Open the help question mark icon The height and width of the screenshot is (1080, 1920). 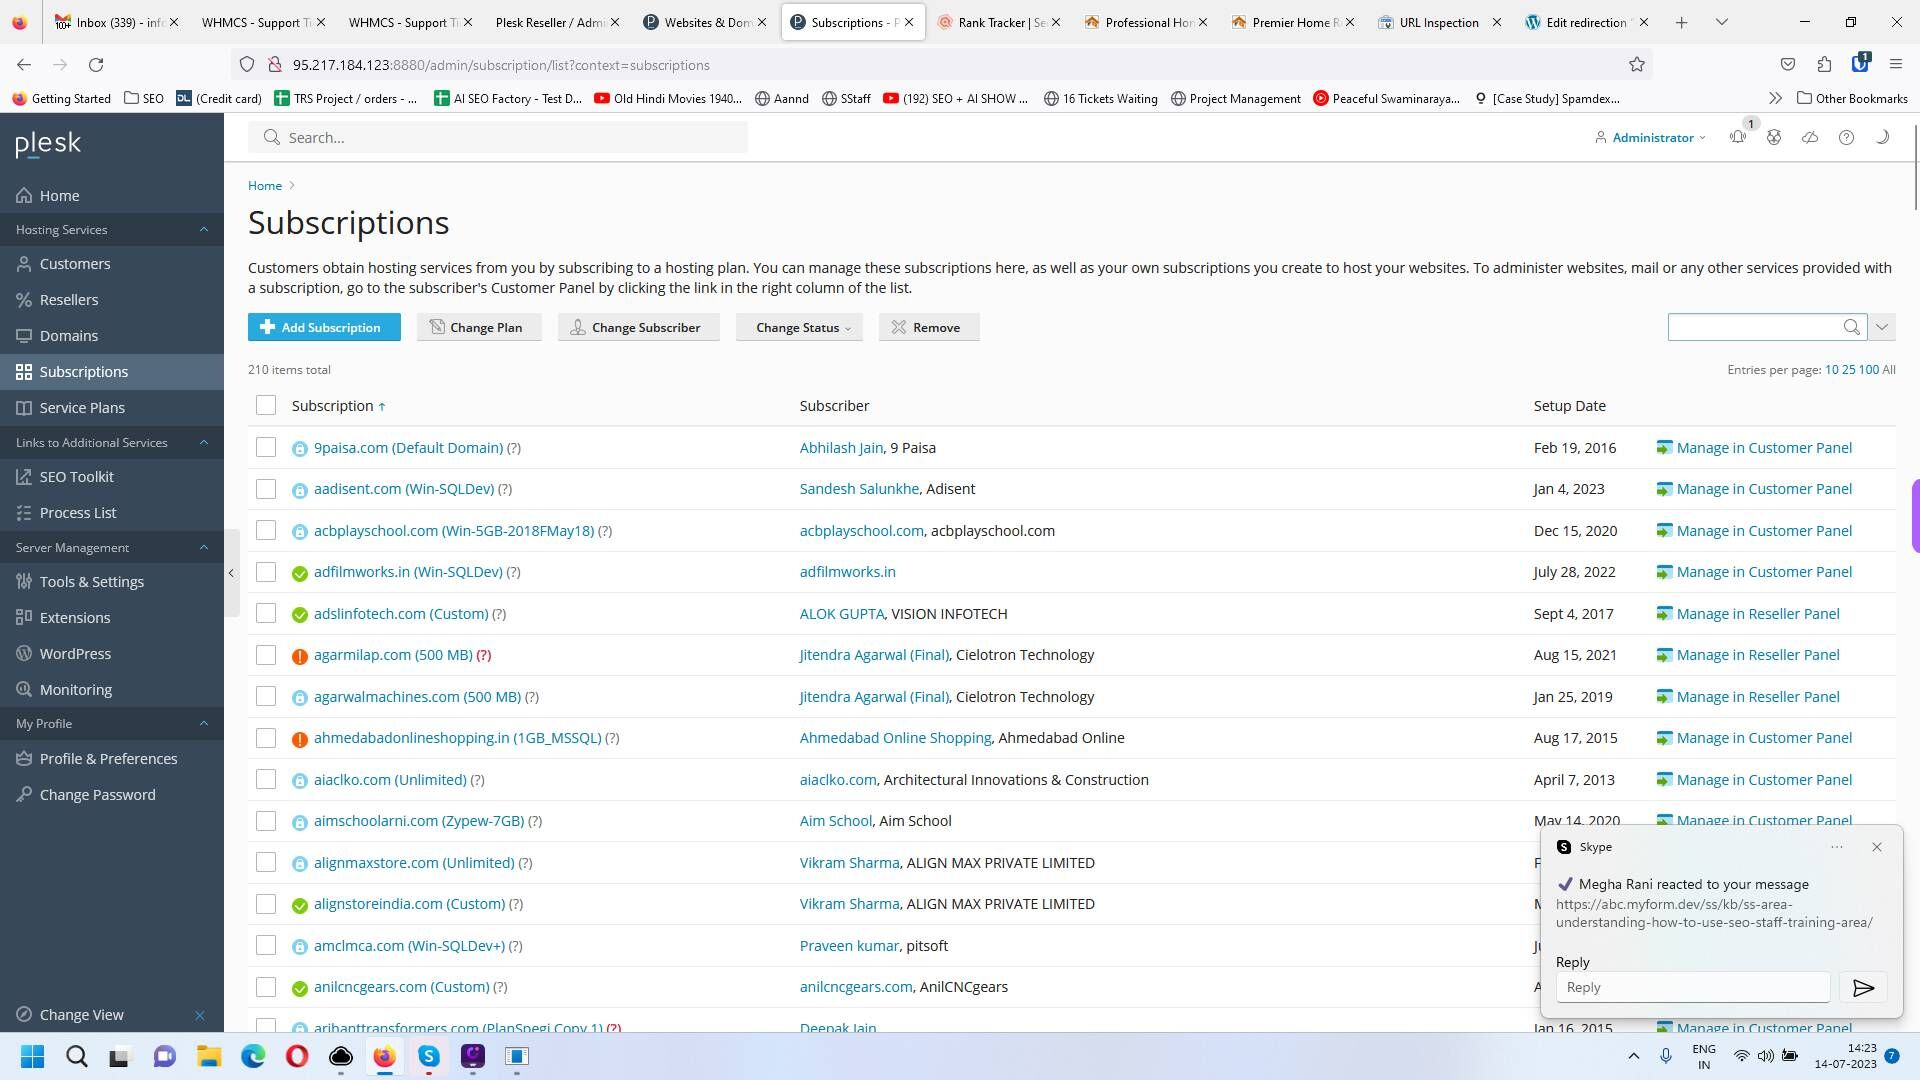coord(1846,137)
